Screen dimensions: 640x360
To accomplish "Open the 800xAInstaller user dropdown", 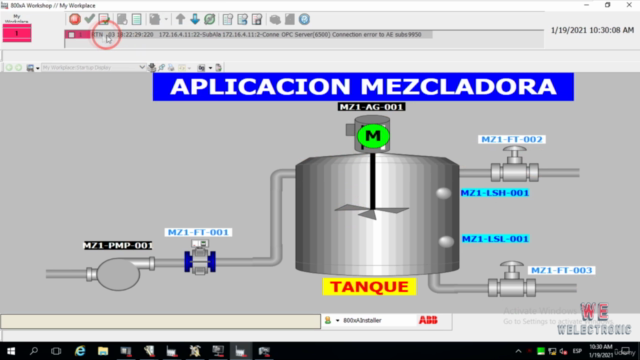I will 338,321.
